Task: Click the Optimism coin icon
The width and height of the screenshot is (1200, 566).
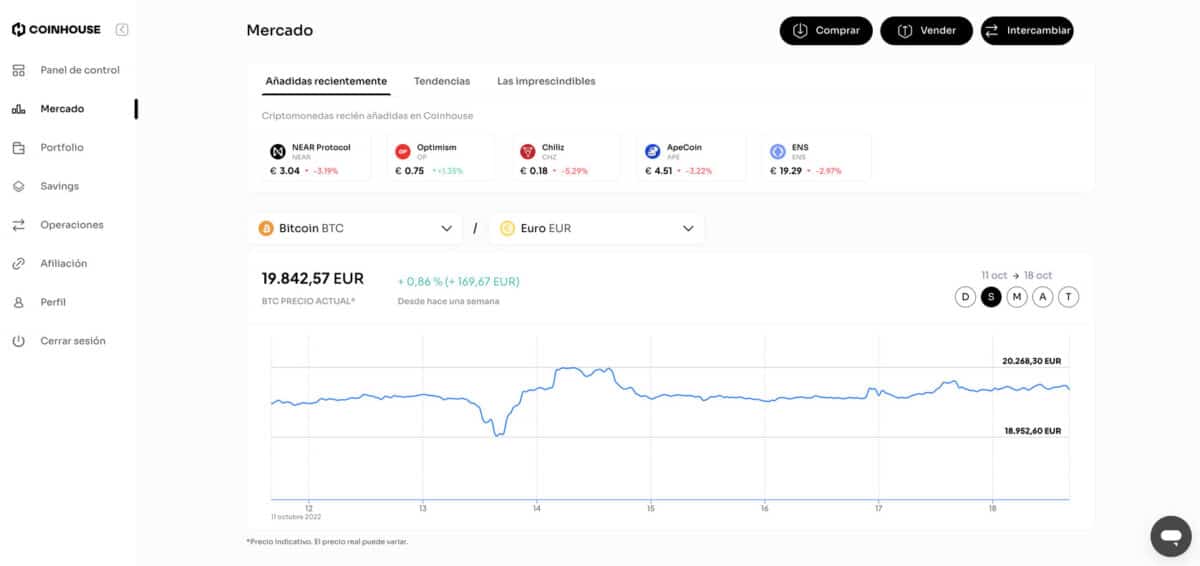Action: point(403,152)
